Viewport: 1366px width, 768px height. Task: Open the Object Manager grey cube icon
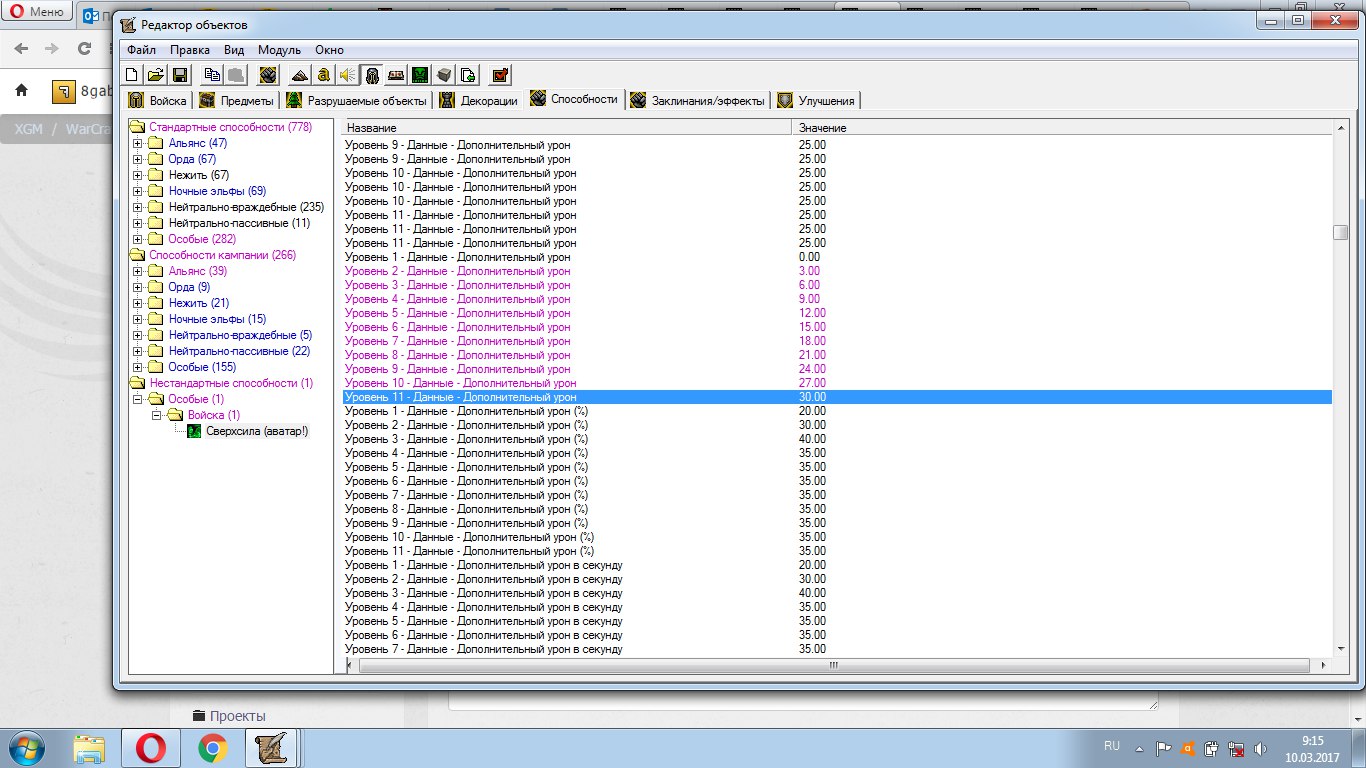click(444, 74)
